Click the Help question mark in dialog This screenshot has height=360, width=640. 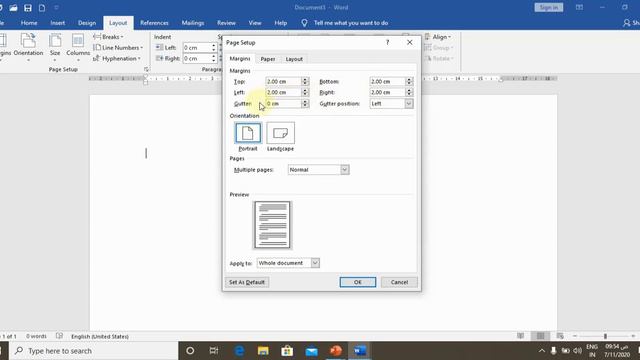coord(388,42)
